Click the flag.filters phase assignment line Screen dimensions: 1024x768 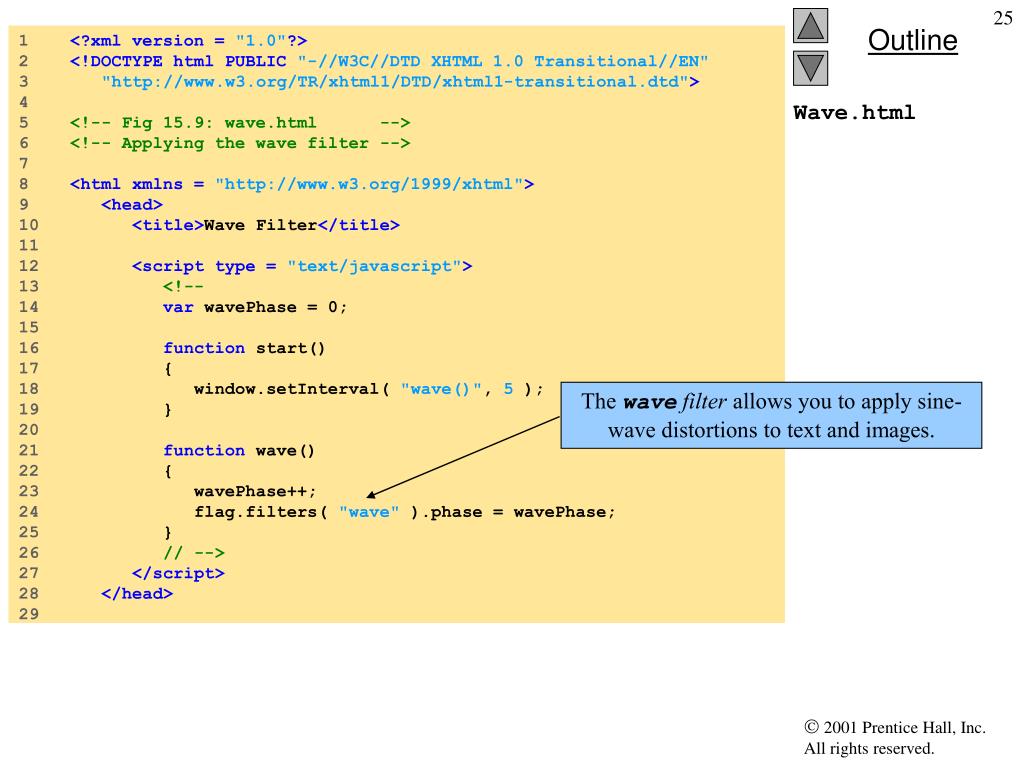pos(404,512)
